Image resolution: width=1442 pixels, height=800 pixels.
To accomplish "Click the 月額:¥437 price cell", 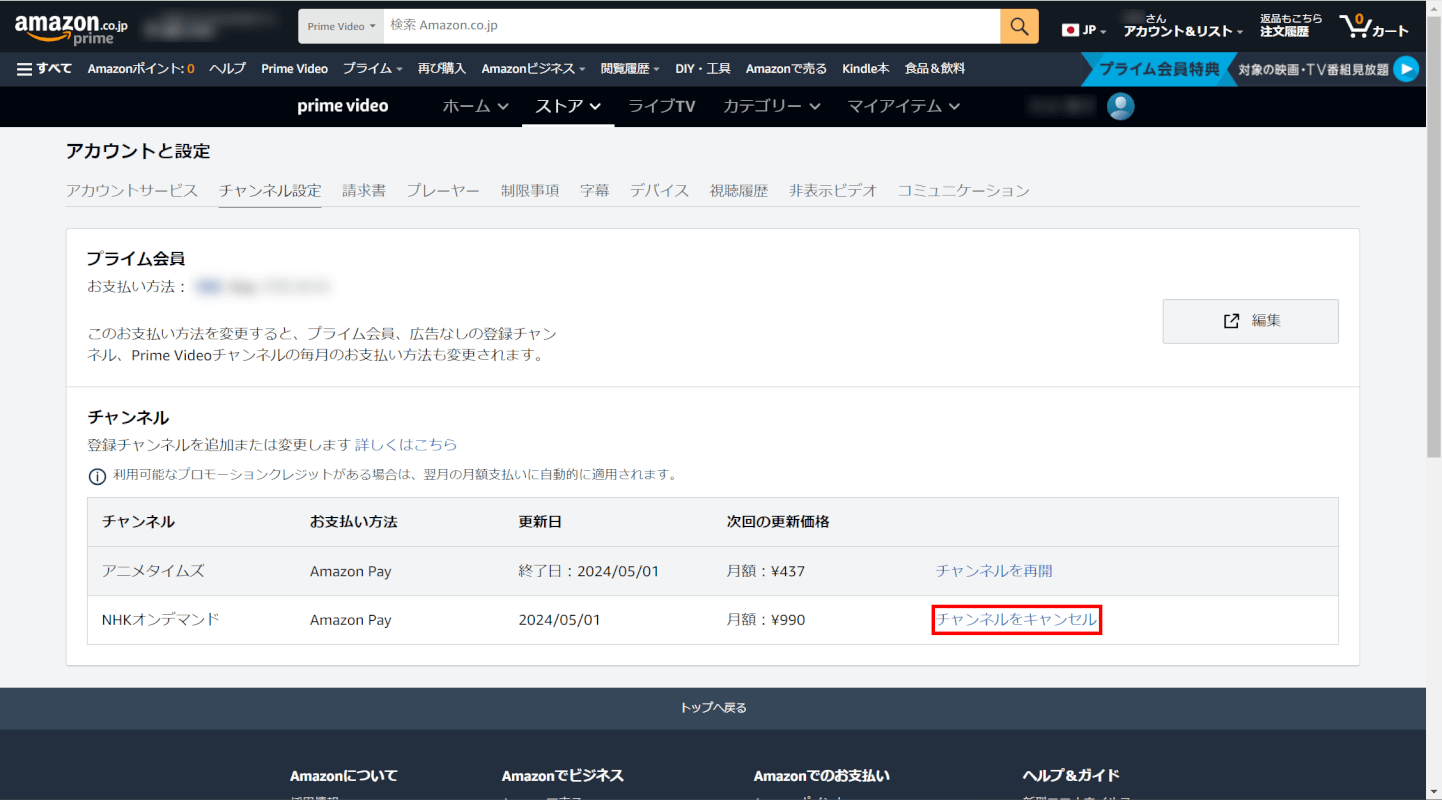I will pos(766,571).
